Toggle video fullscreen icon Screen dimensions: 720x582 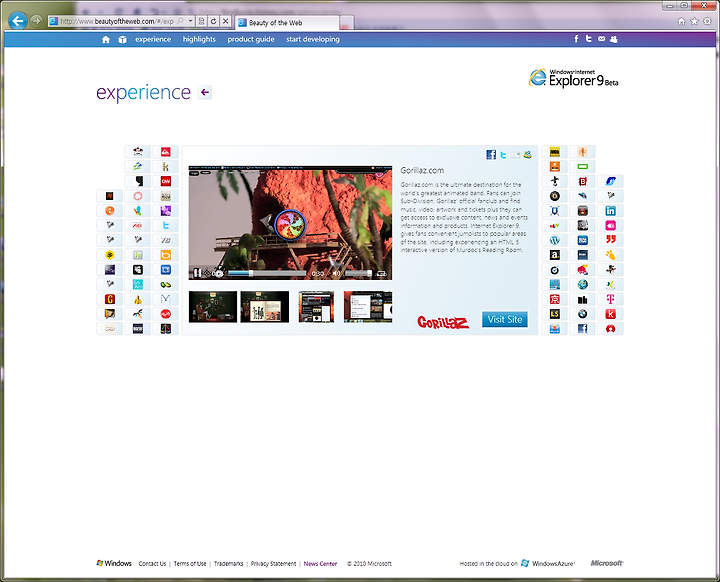(382, 274)
